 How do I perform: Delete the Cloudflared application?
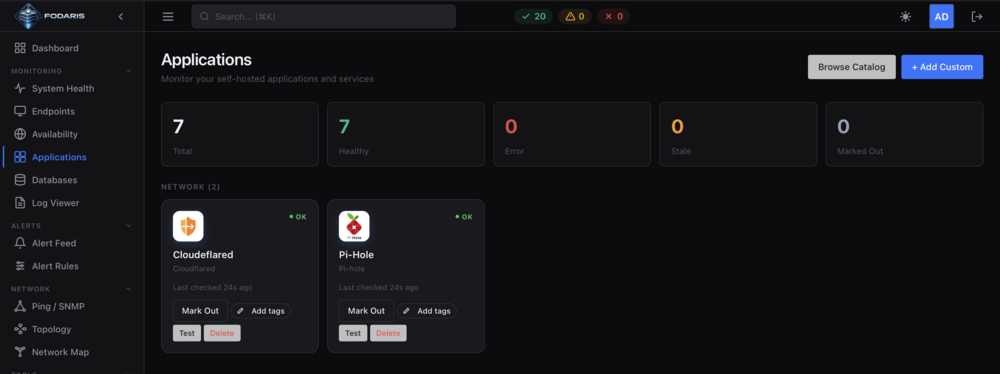click(x=222, y=333)
